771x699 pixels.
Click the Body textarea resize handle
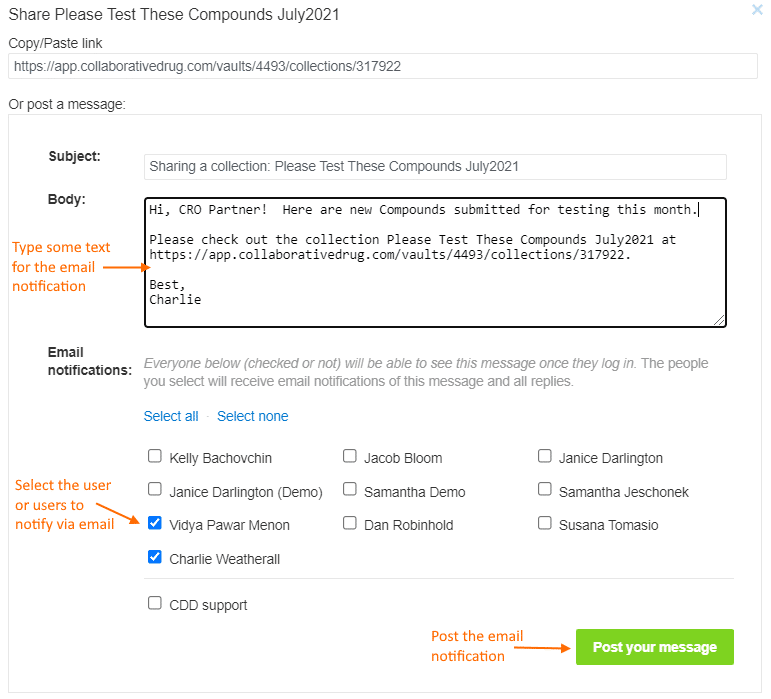[x=719, y=320]
